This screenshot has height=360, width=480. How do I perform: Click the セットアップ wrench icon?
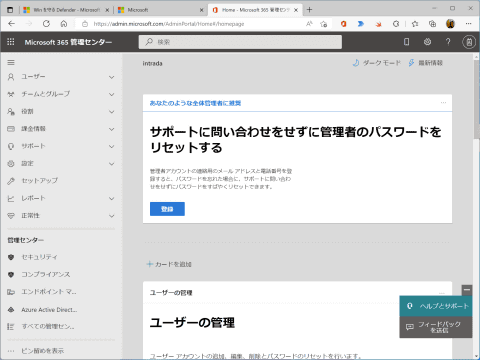click(x=11, y=181)
